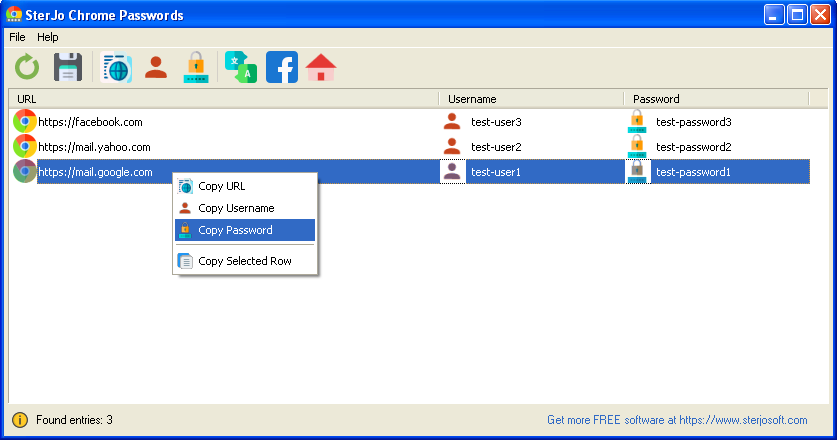The image size is (837, 440).
Task: Click the Found entries: 3 status text
Action: [74, 420]
